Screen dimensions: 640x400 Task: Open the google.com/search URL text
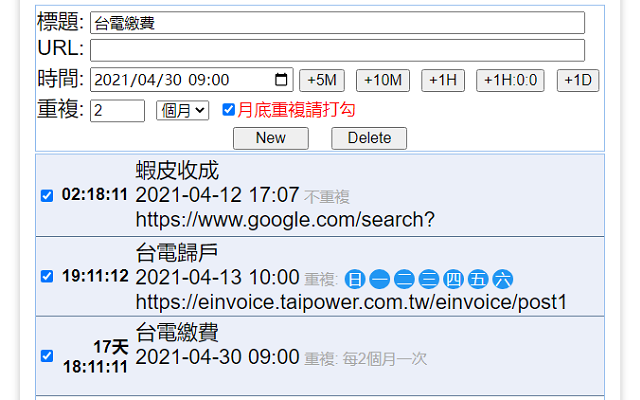click(x=285, y=220)
